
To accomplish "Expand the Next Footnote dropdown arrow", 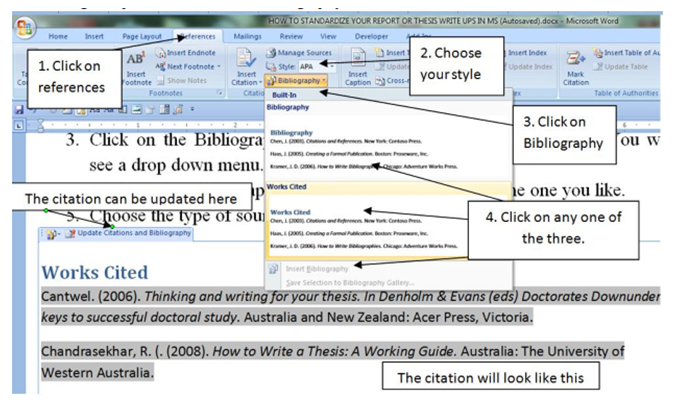I will pyautogui.click(x=219, y=67).
